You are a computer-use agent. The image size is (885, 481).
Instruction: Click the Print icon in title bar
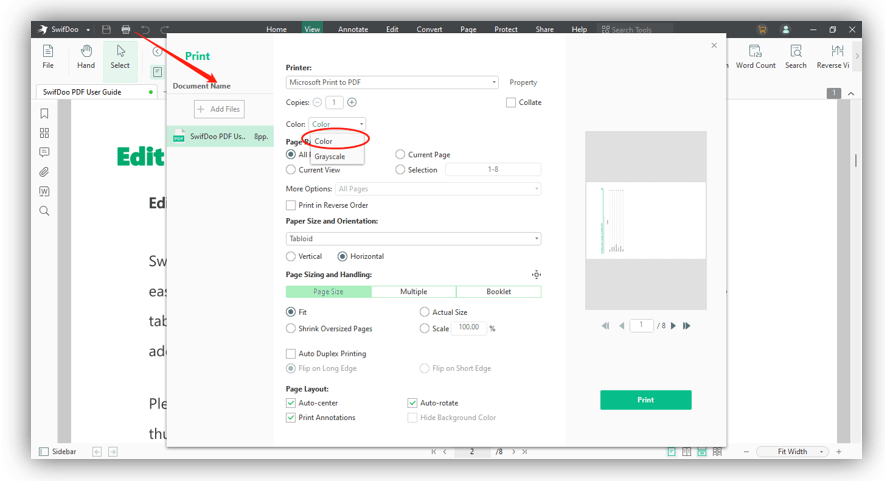pyautogui.click(x=125, y=29)
